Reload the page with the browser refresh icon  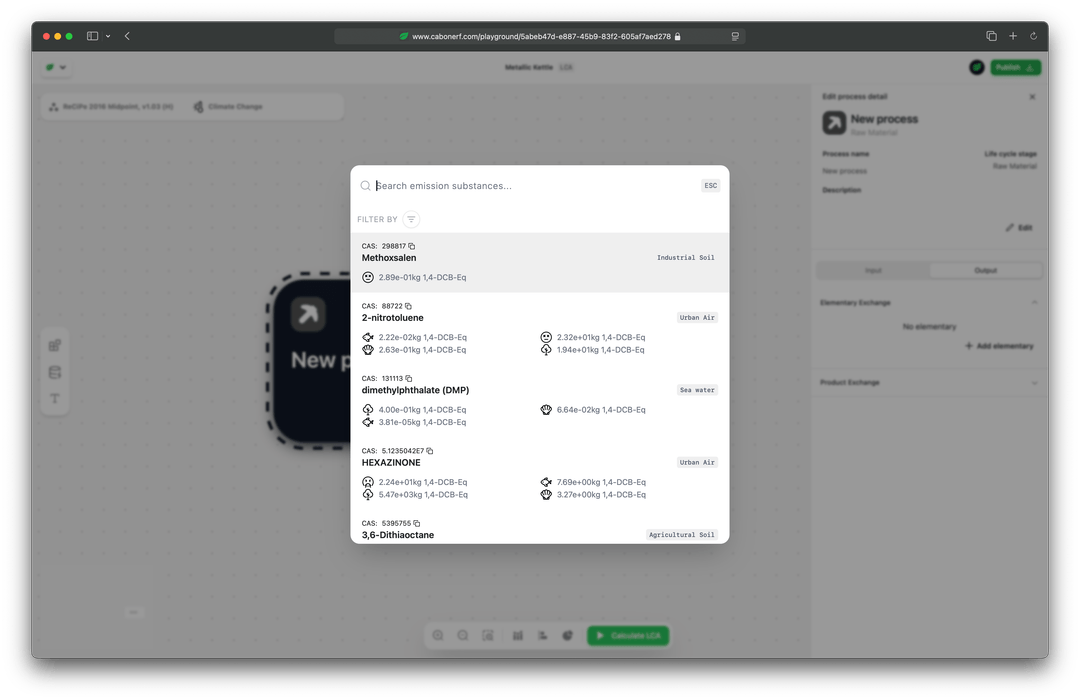(1033, 36)
